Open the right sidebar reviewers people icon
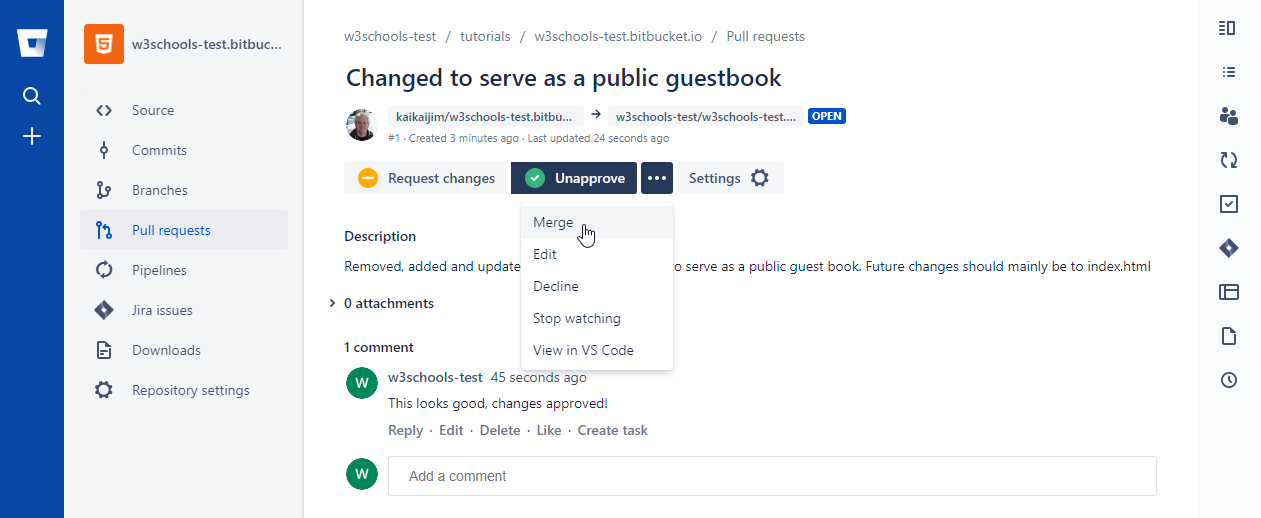Image resolution: width=1261 pixels, height=518 pixels. click(x=1229, y=116)
